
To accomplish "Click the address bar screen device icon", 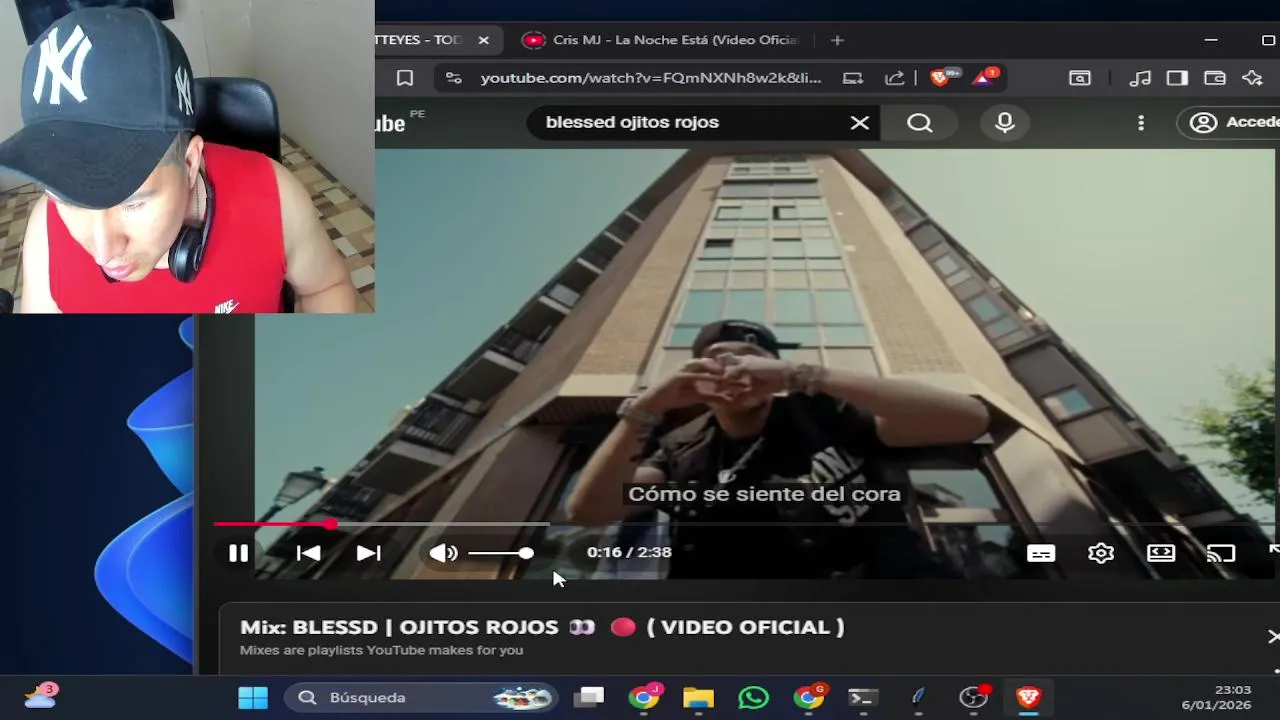I will (x=853, y=78).
